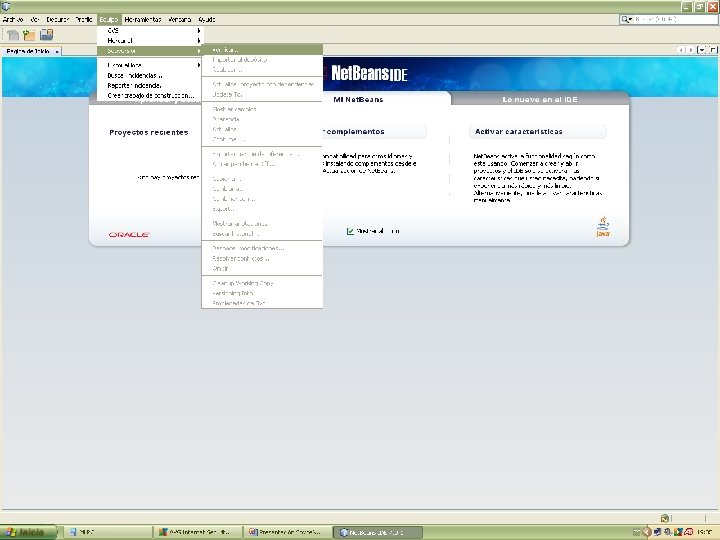Open the Depurar menu
The height and width of the screenshot is (540, 720).
click(57, 19)
